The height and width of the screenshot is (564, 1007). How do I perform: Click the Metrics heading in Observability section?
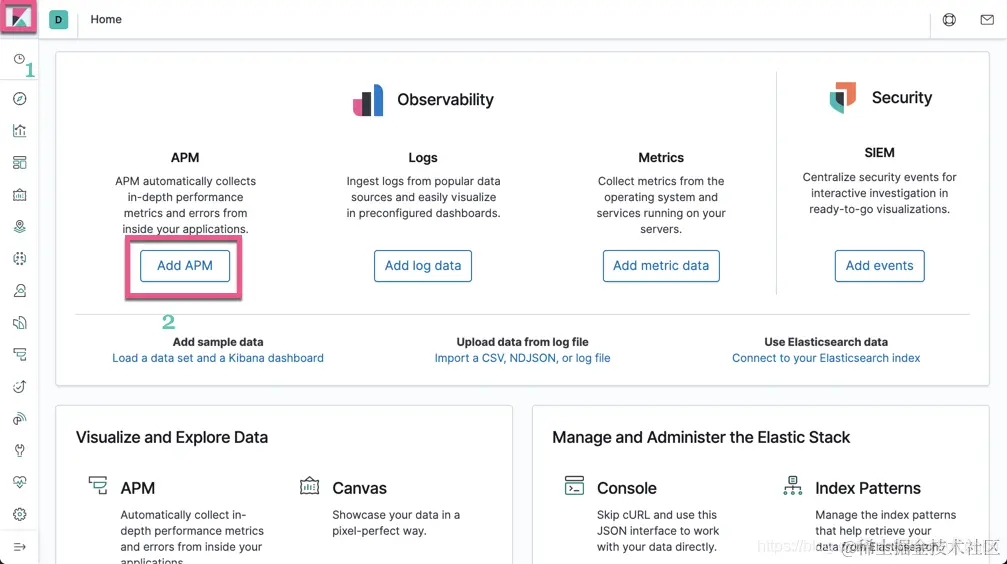[661, 157]
